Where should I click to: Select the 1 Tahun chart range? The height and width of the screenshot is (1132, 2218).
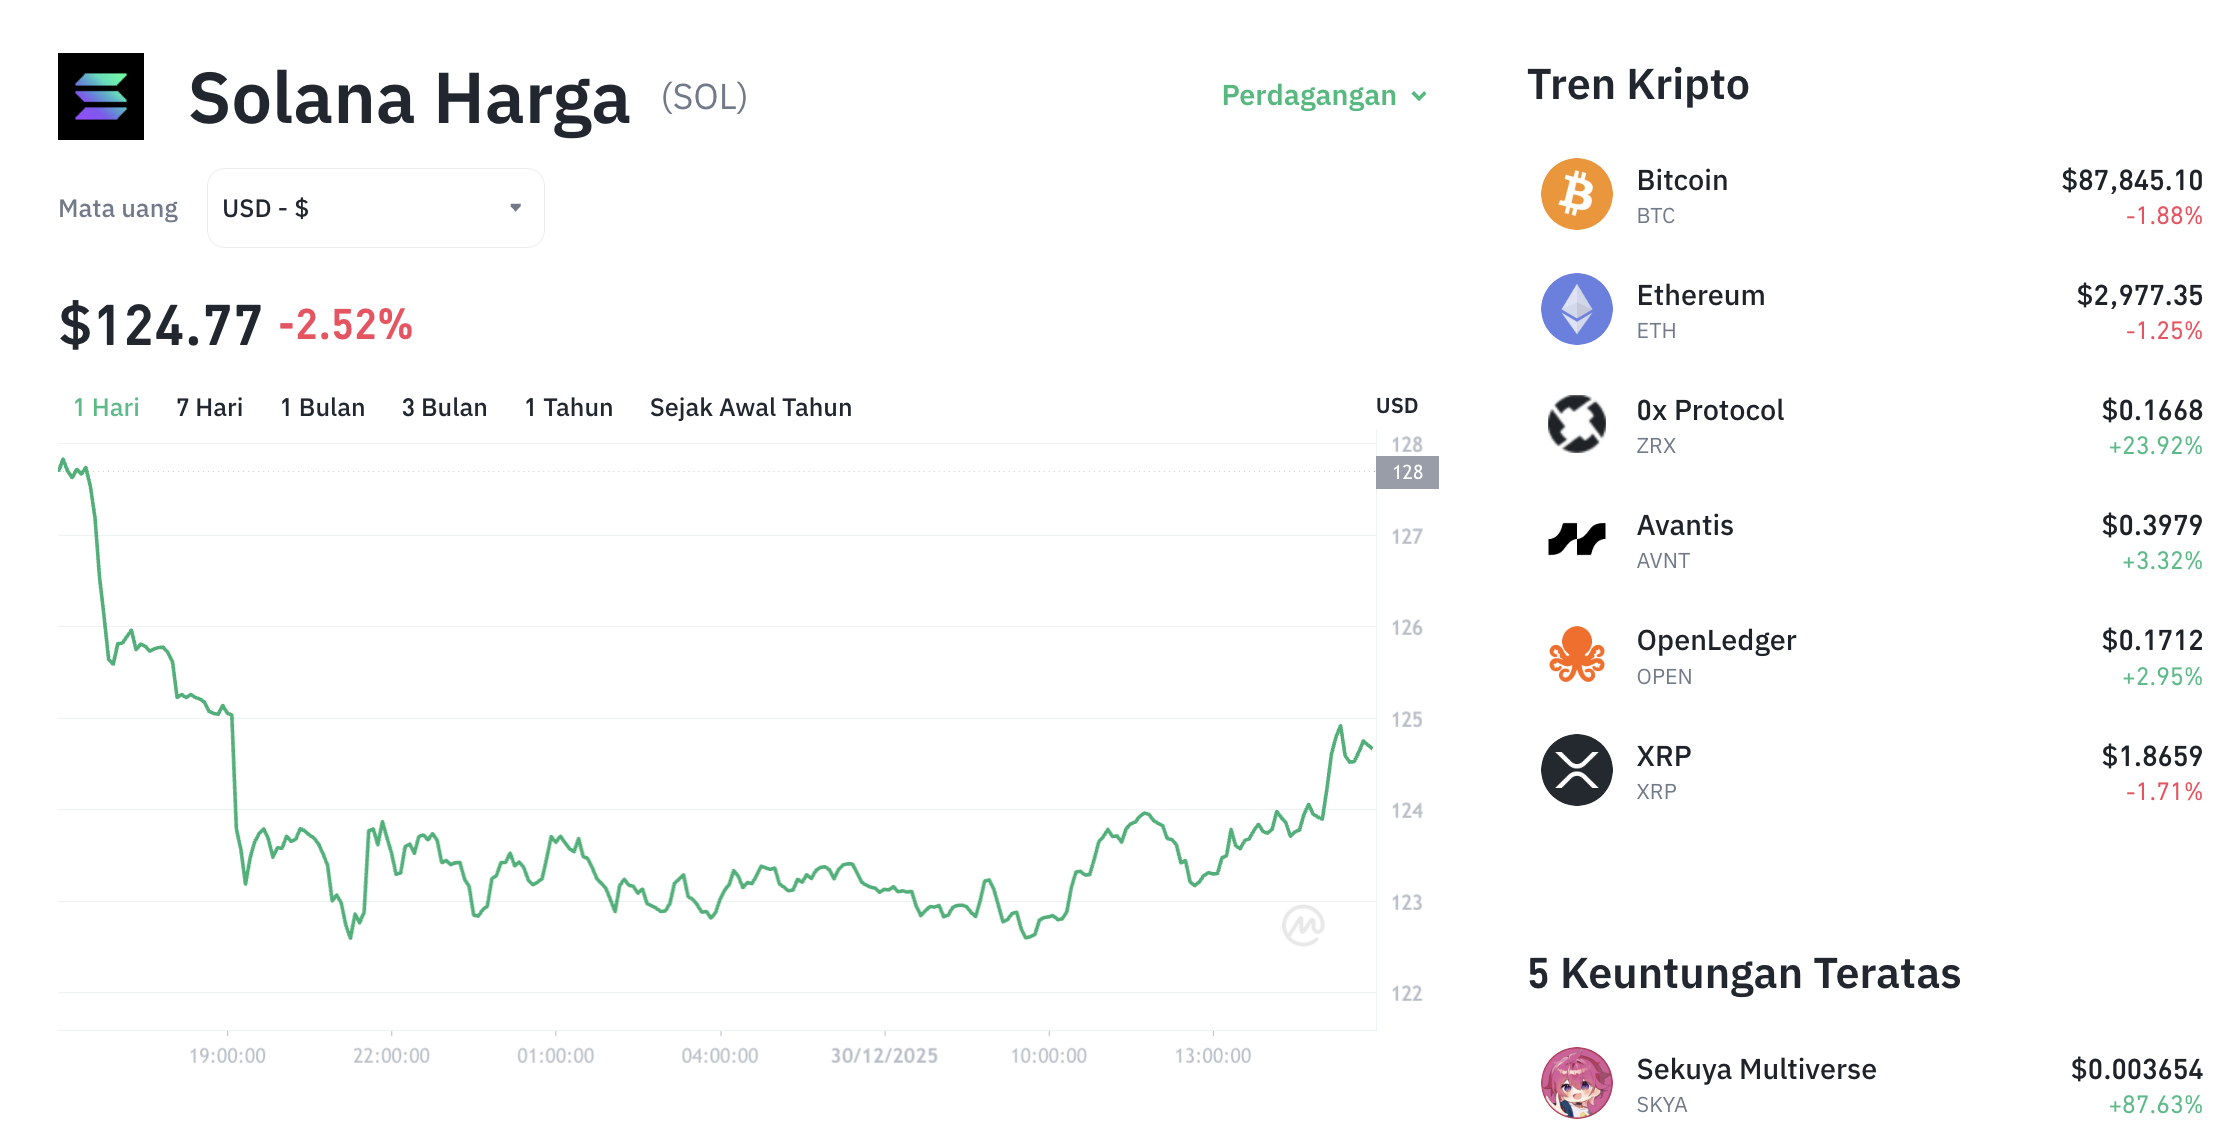(568, 407)
